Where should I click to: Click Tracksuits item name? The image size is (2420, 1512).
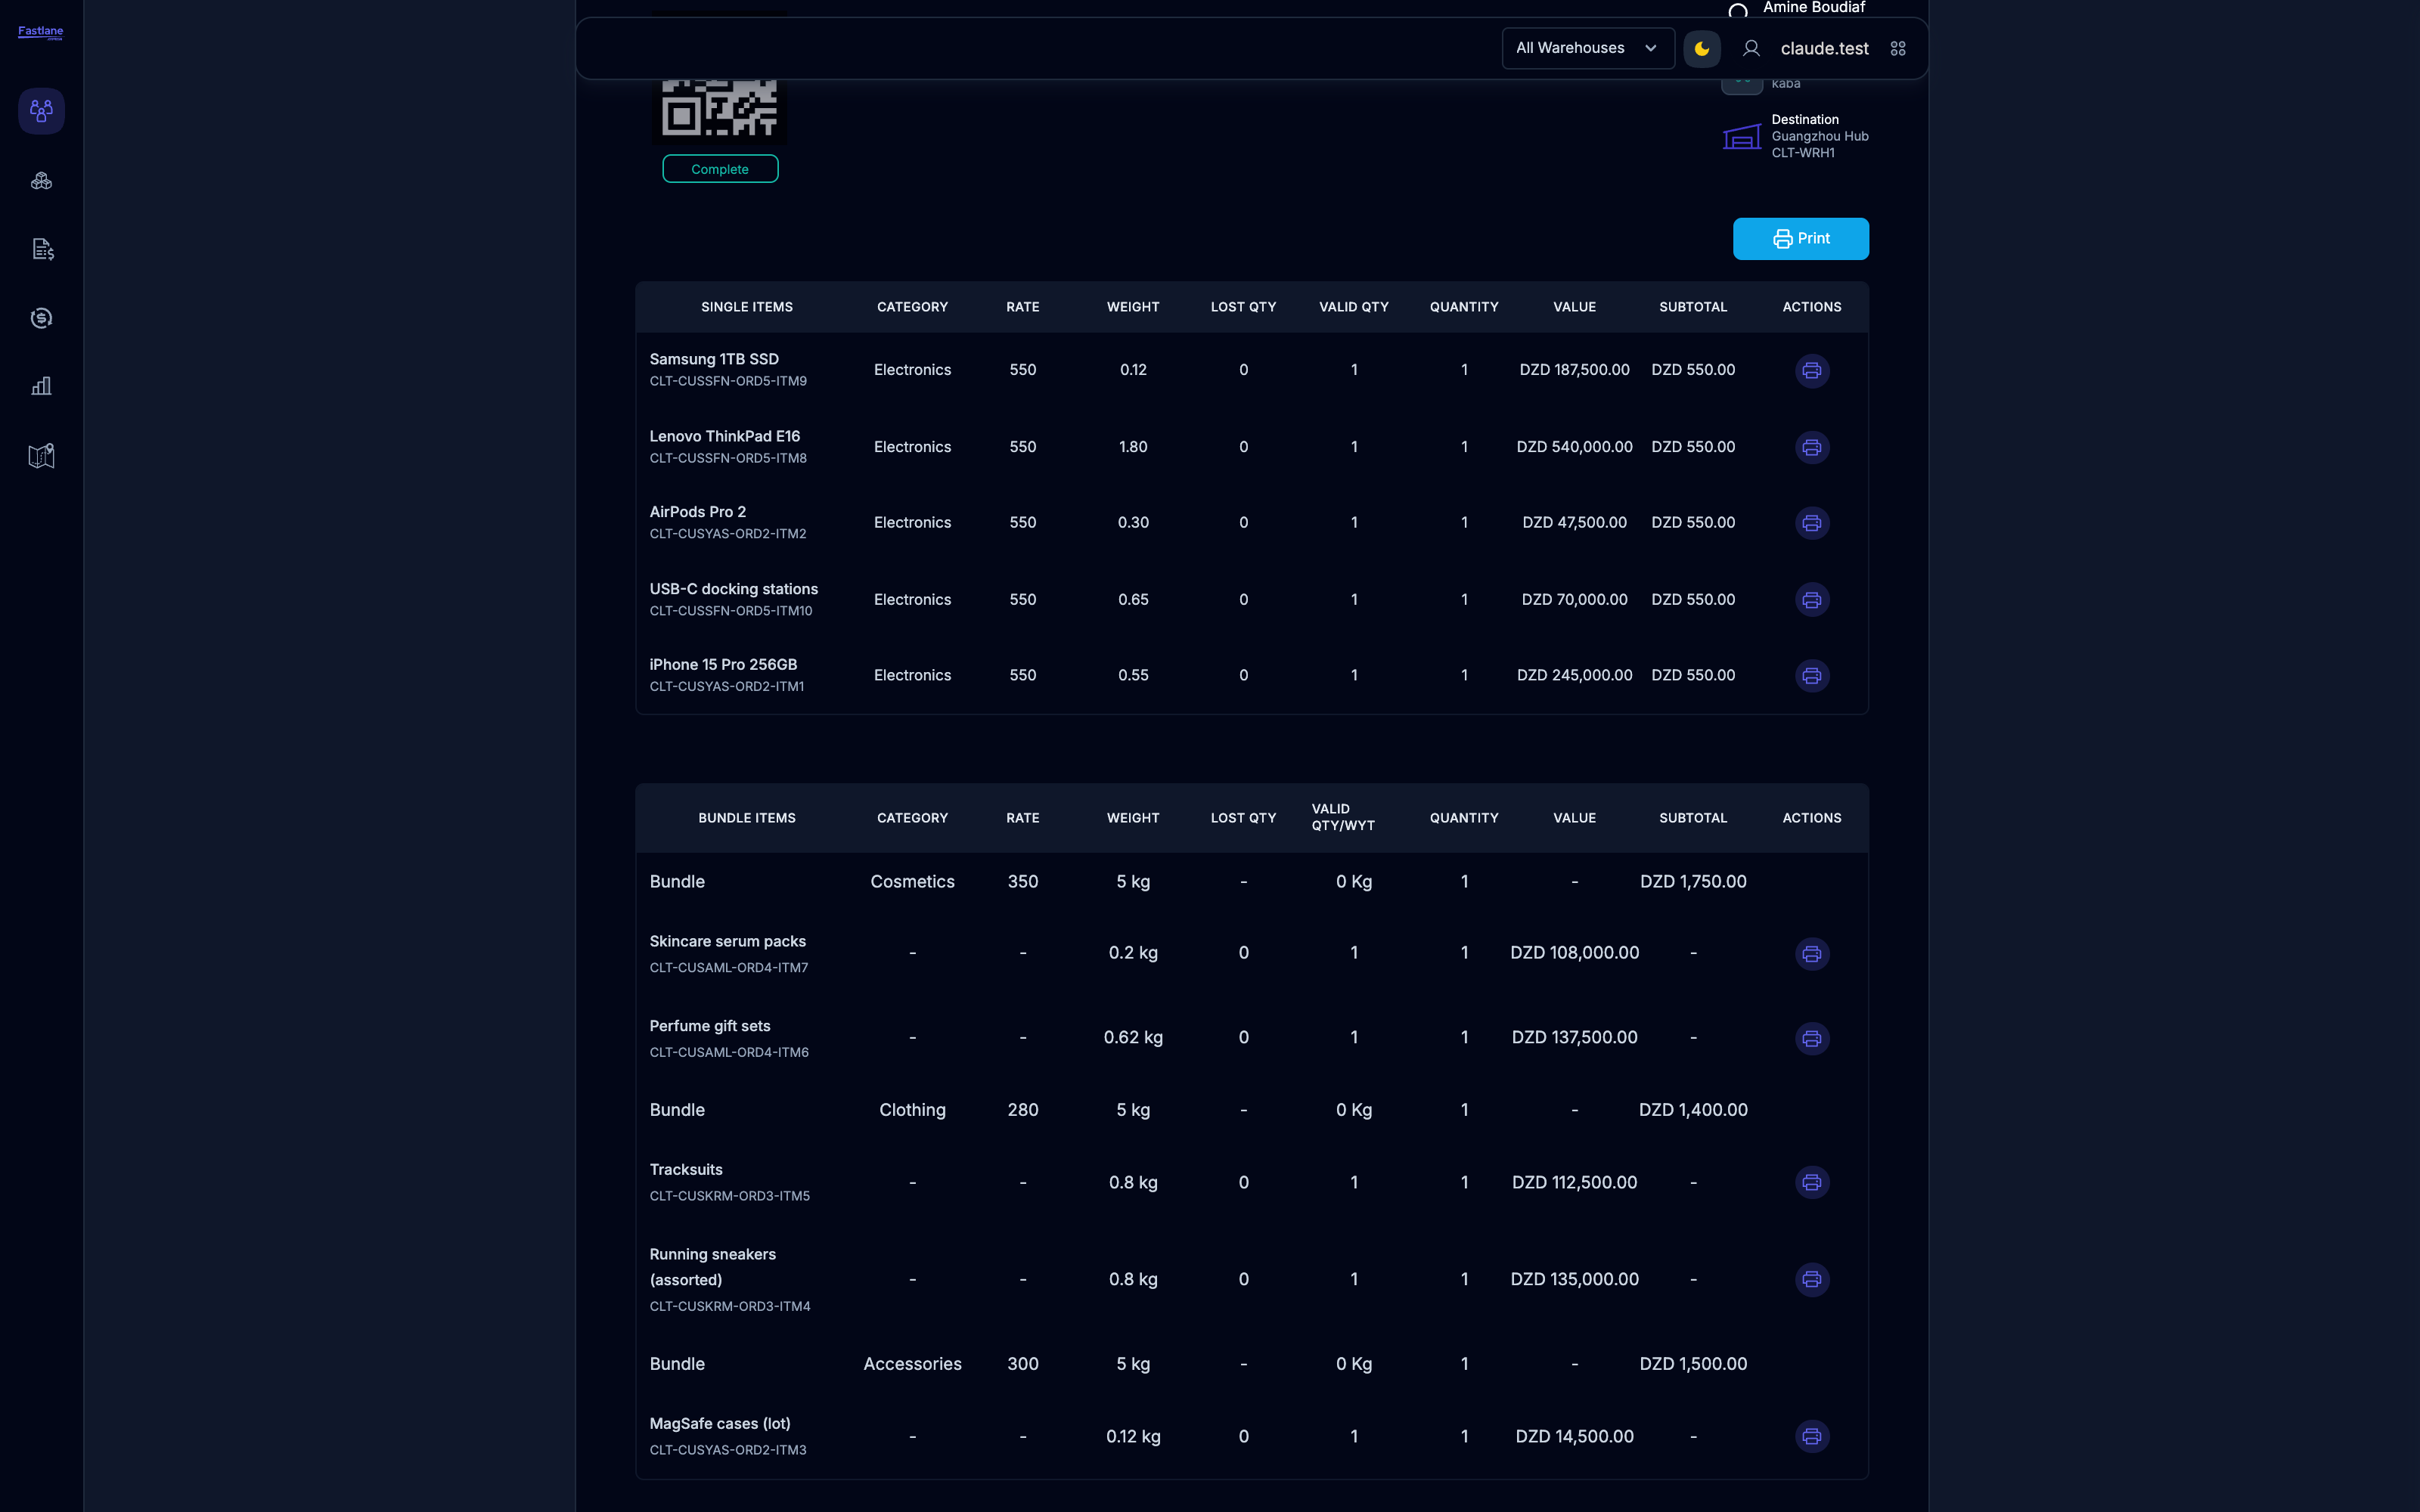pos(685,1170)
